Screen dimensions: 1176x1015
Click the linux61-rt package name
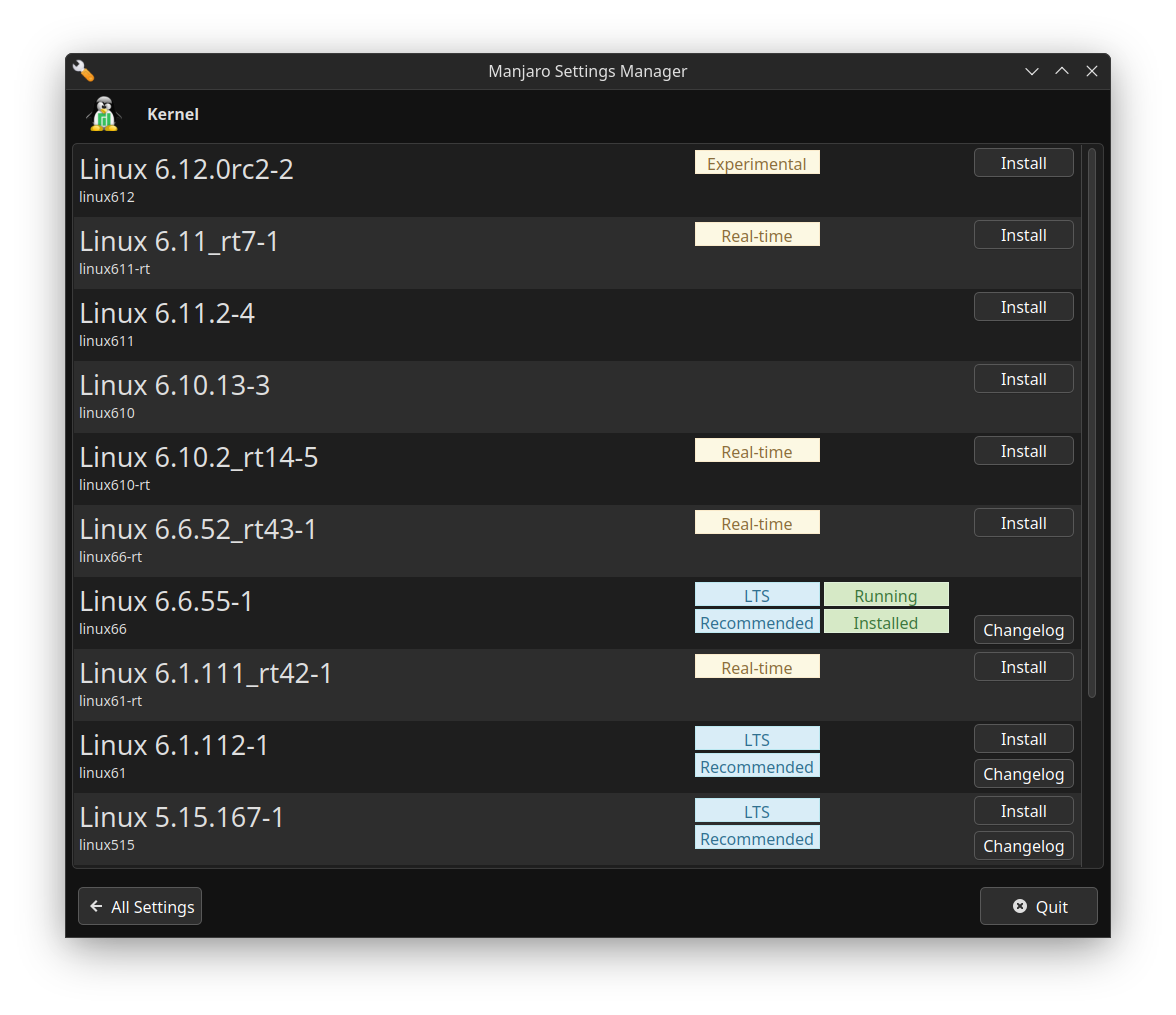click(110, 701)
